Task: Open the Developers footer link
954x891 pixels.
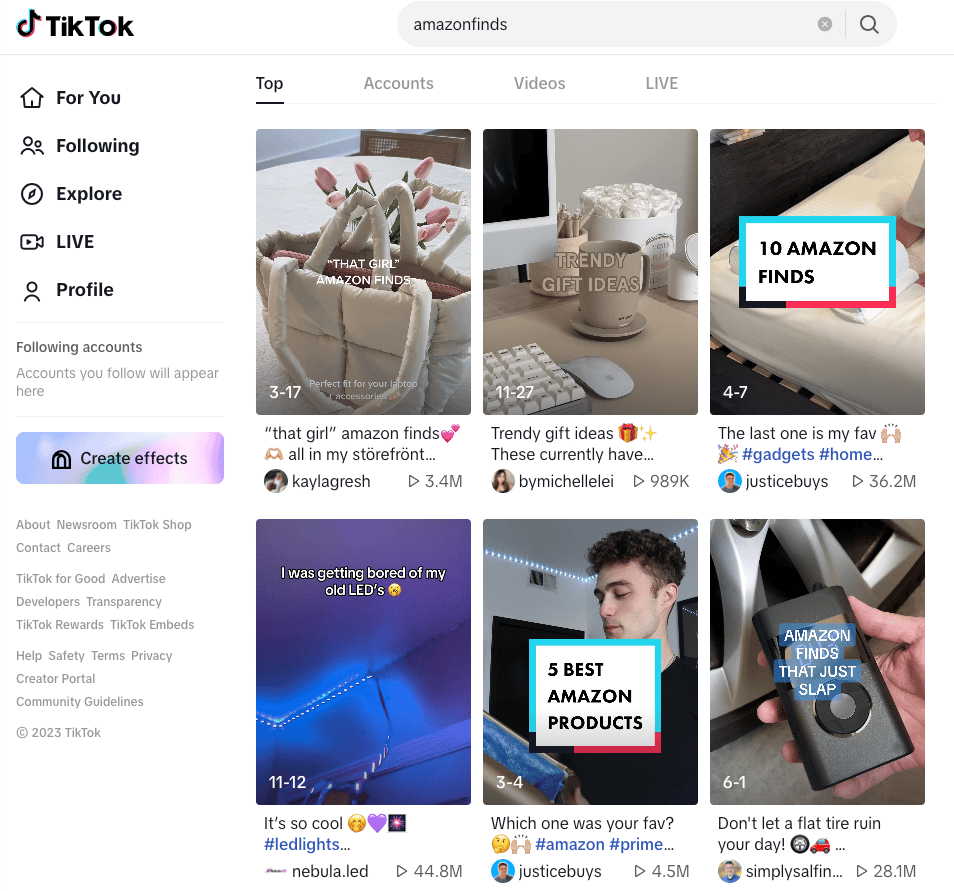Action: [48, 602]
